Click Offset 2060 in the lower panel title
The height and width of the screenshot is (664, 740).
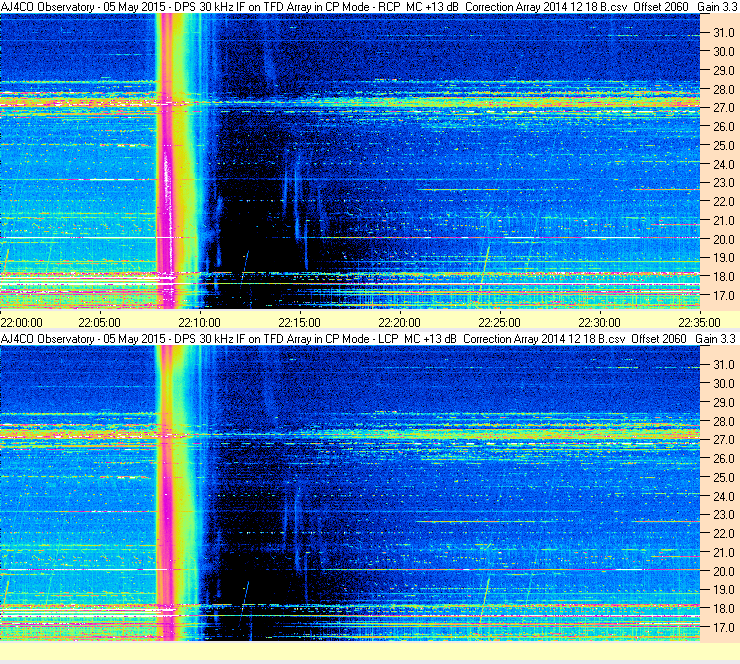(659, 339)
